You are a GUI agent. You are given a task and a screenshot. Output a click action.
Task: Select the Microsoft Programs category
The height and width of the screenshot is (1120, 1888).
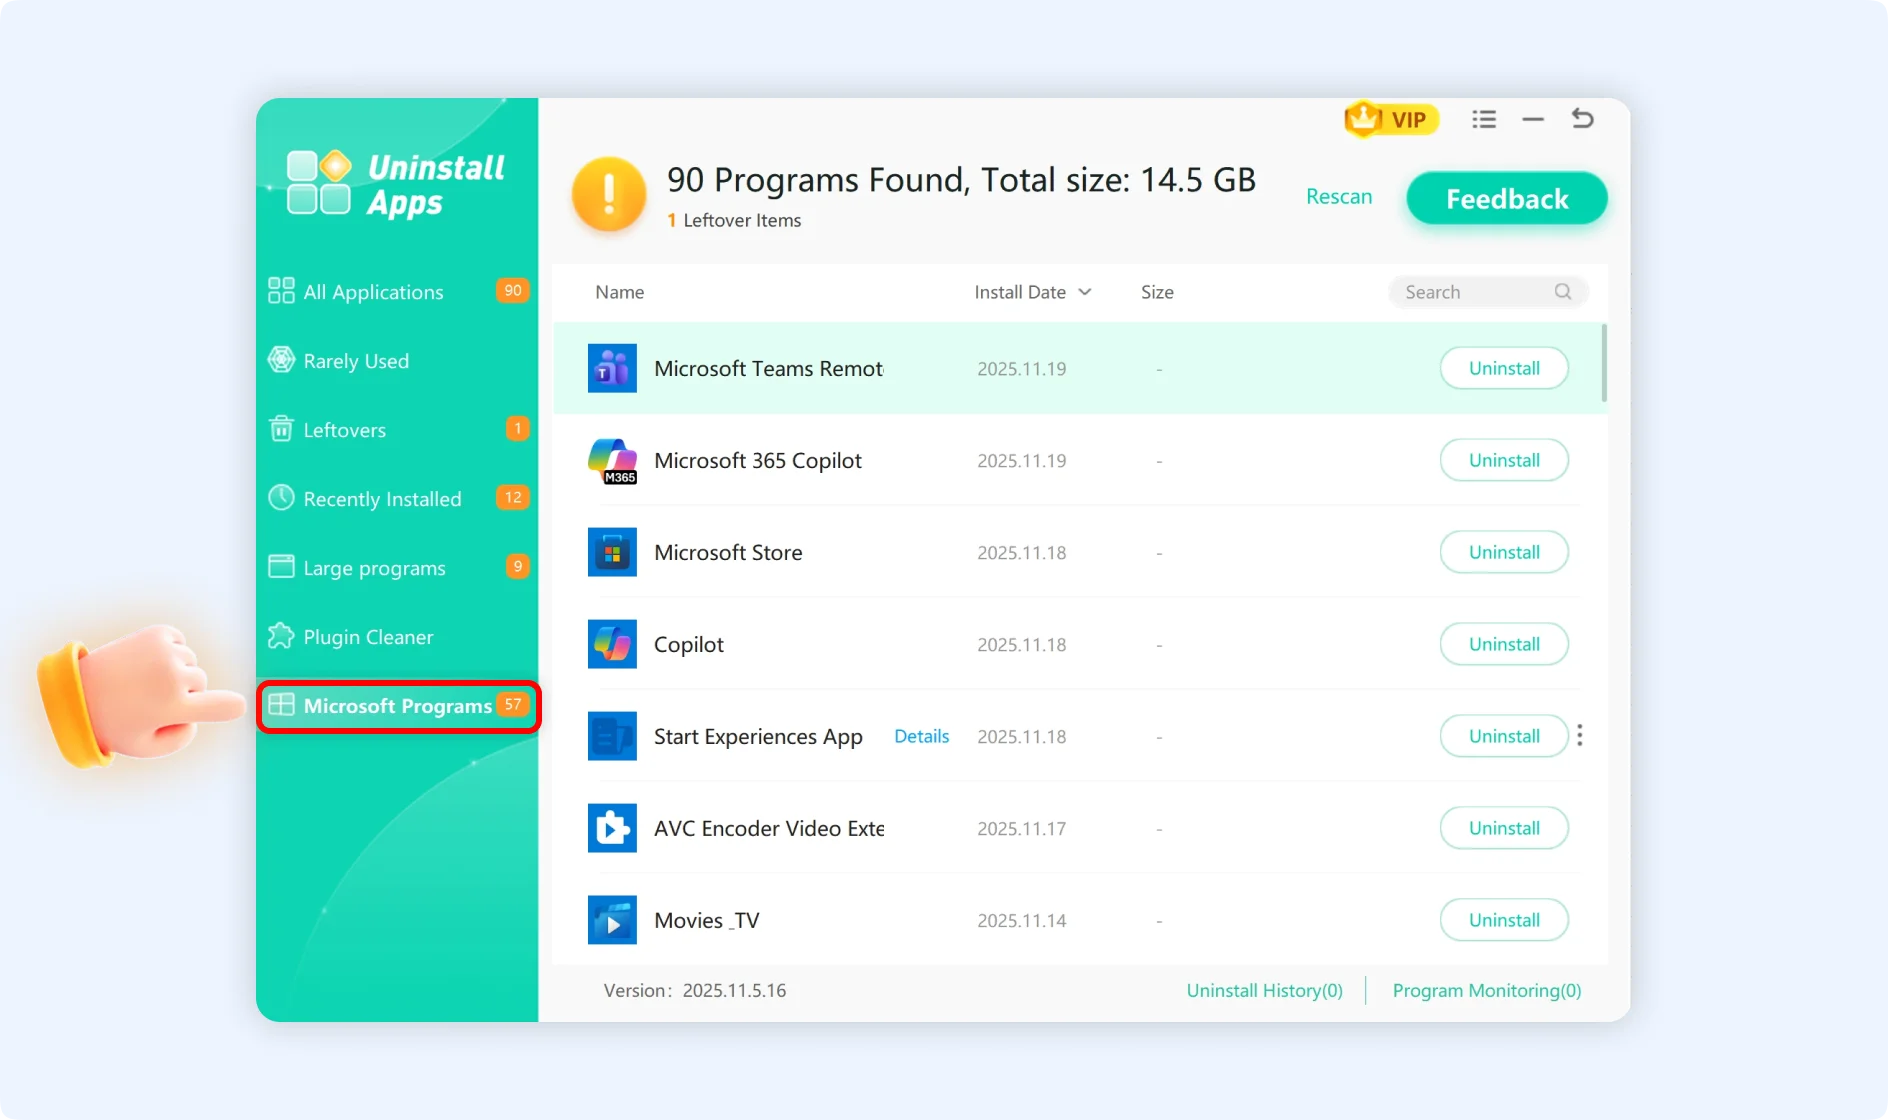pos(396,705)
